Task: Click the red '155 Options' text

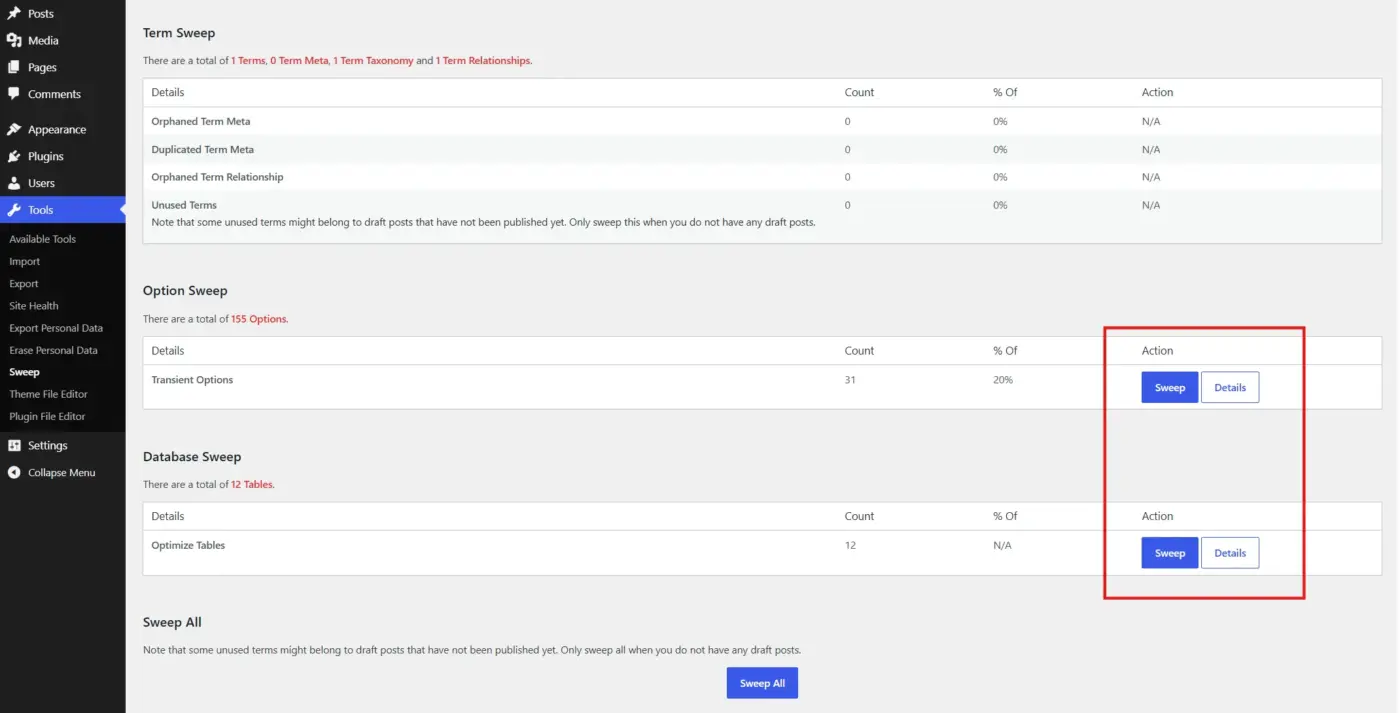Action: 259,319
